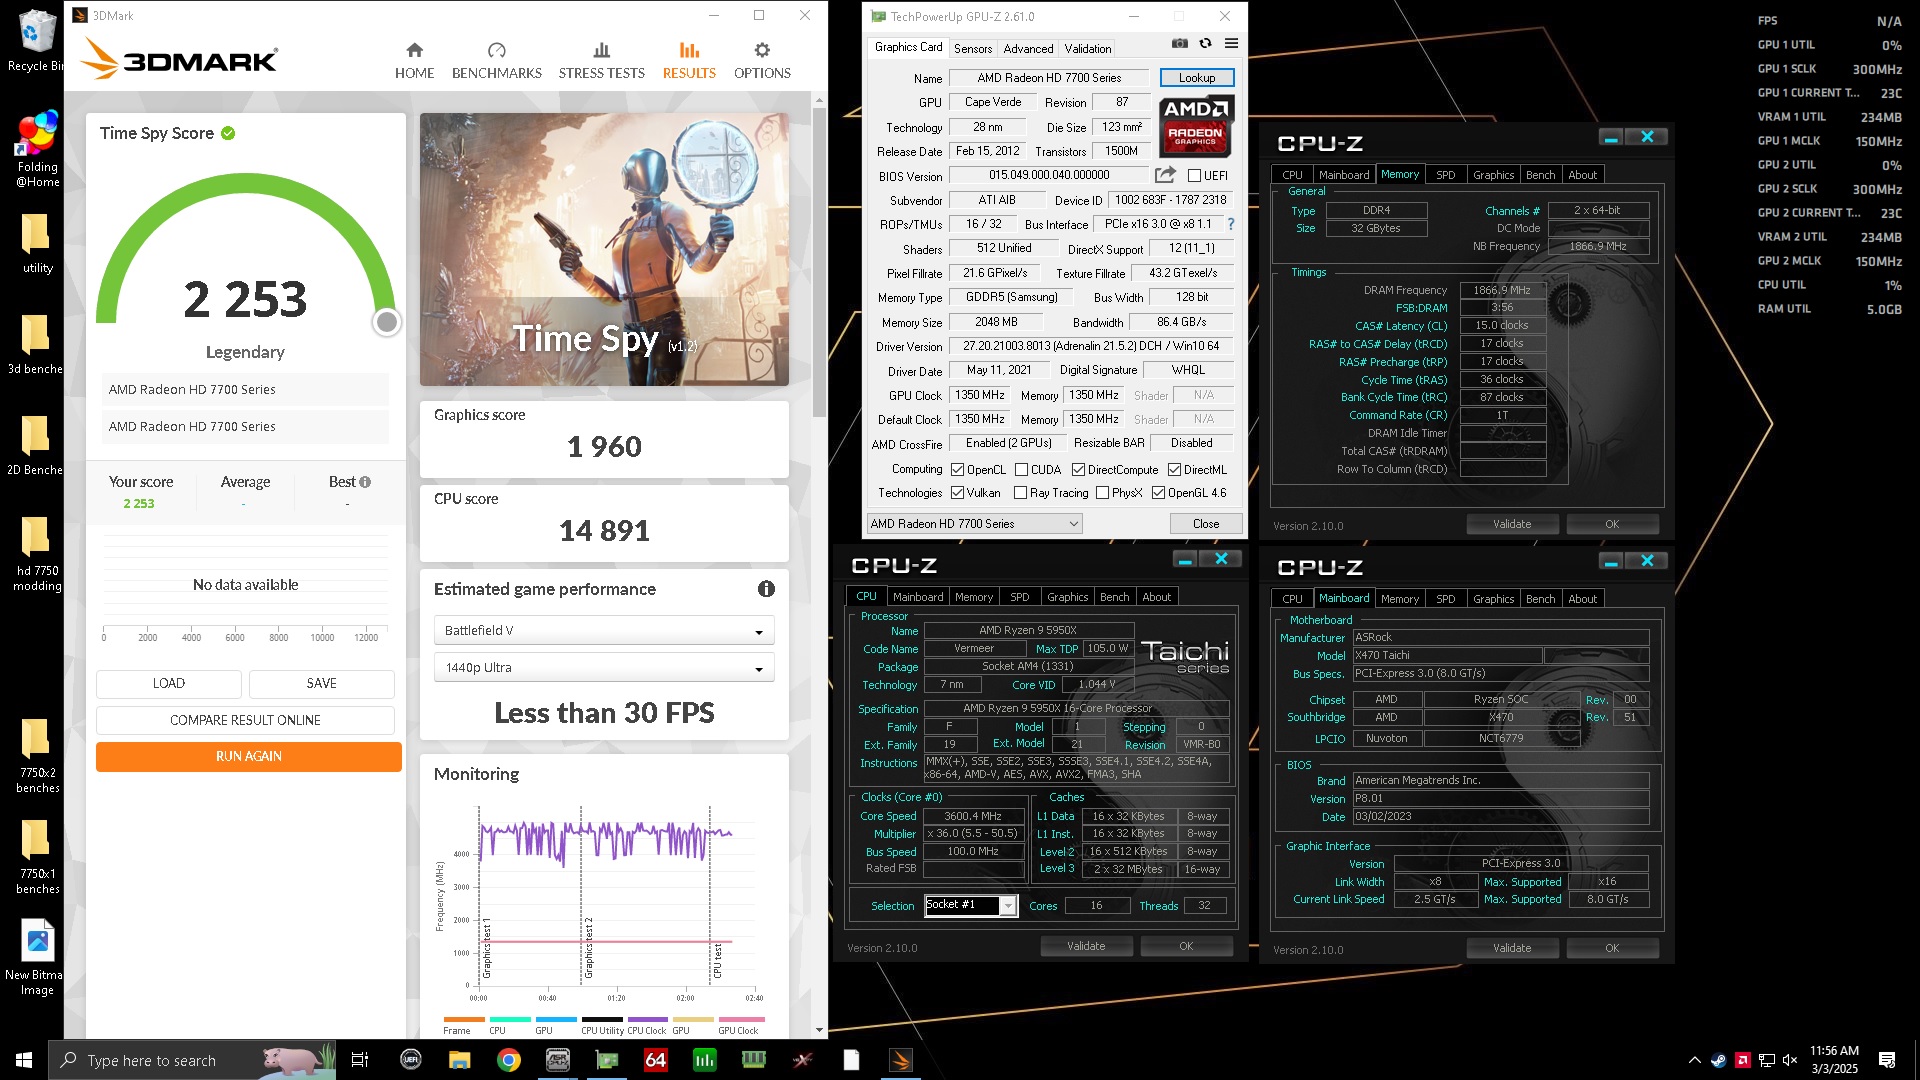Click the Time Spy benchmark thumbnail
Viewport: 1920px width, 1080px height.
coord(604,249)
